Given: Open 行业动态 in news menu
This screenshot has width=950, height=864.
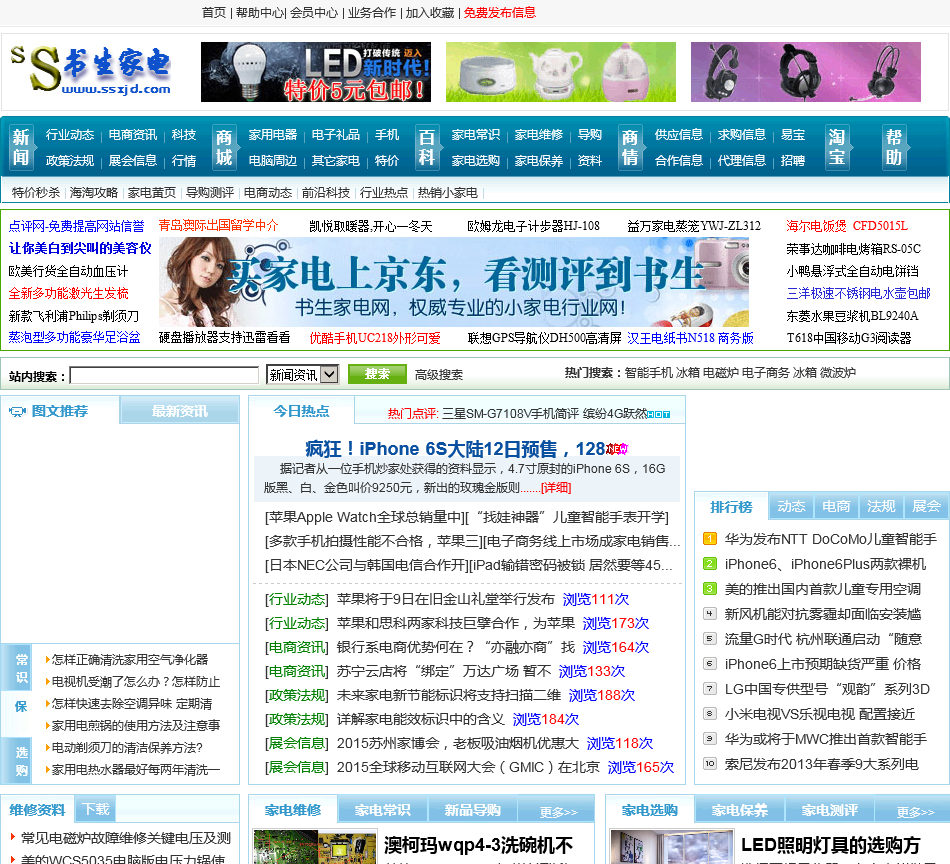Looking at the screenshot, I should tap(70, 135).
